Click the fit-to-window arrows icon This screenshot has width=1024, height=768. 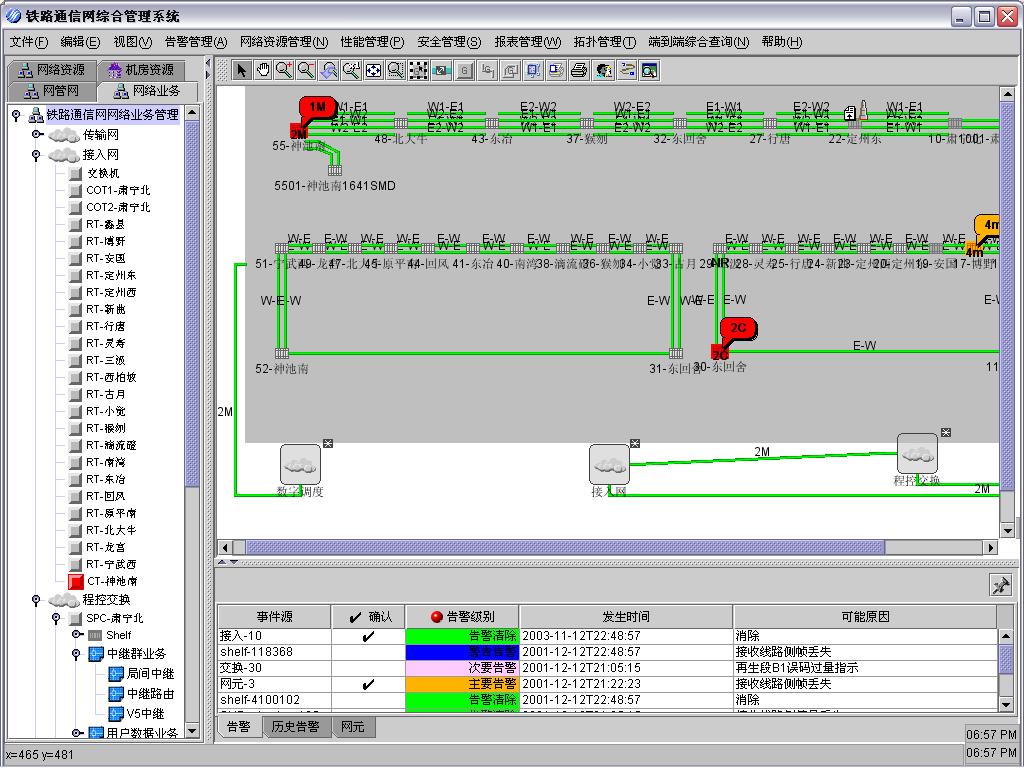[373, 70]
